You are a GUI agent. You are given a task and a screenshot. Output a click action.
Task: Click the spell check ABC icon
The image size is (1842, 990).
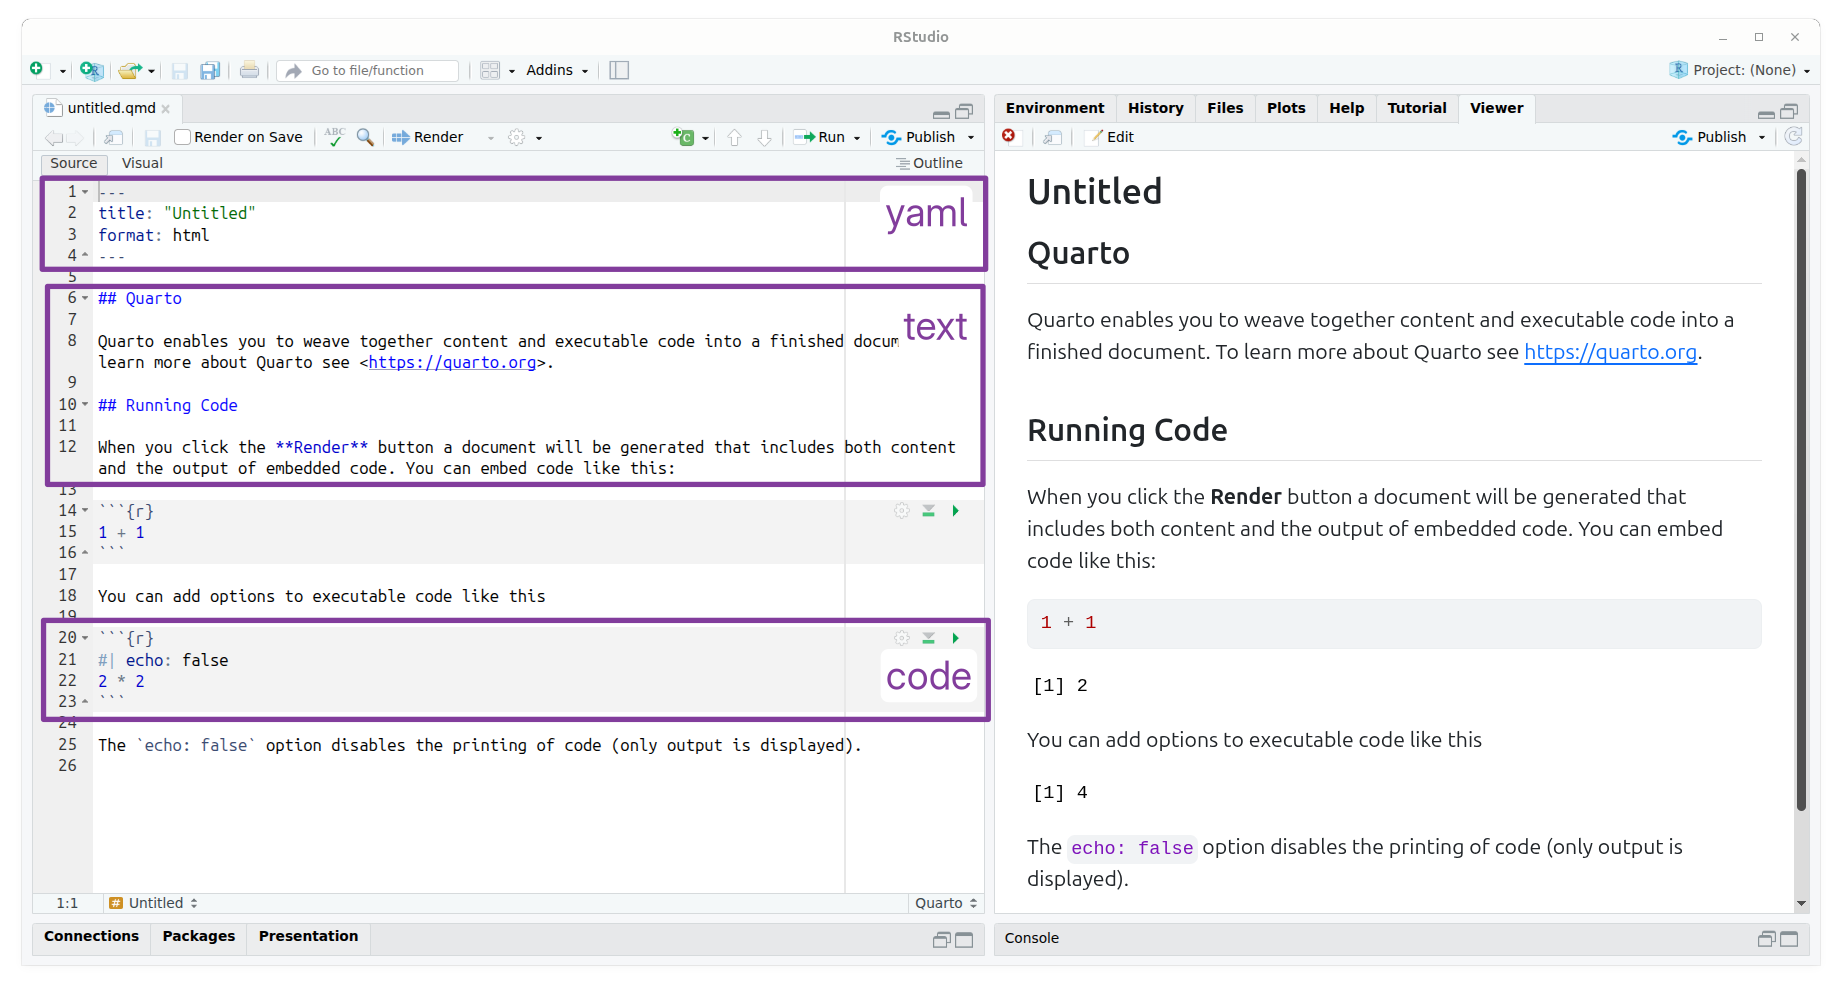(x=335, y=137)
